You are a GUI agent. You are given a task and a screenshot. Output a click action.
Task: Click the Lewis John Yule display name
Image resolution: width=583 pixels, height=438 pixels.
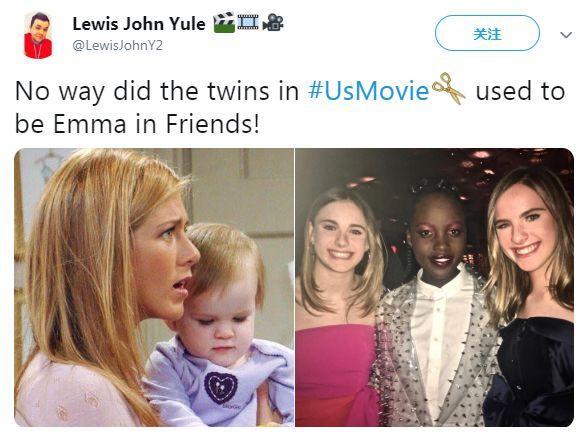(x=139, y=24)
